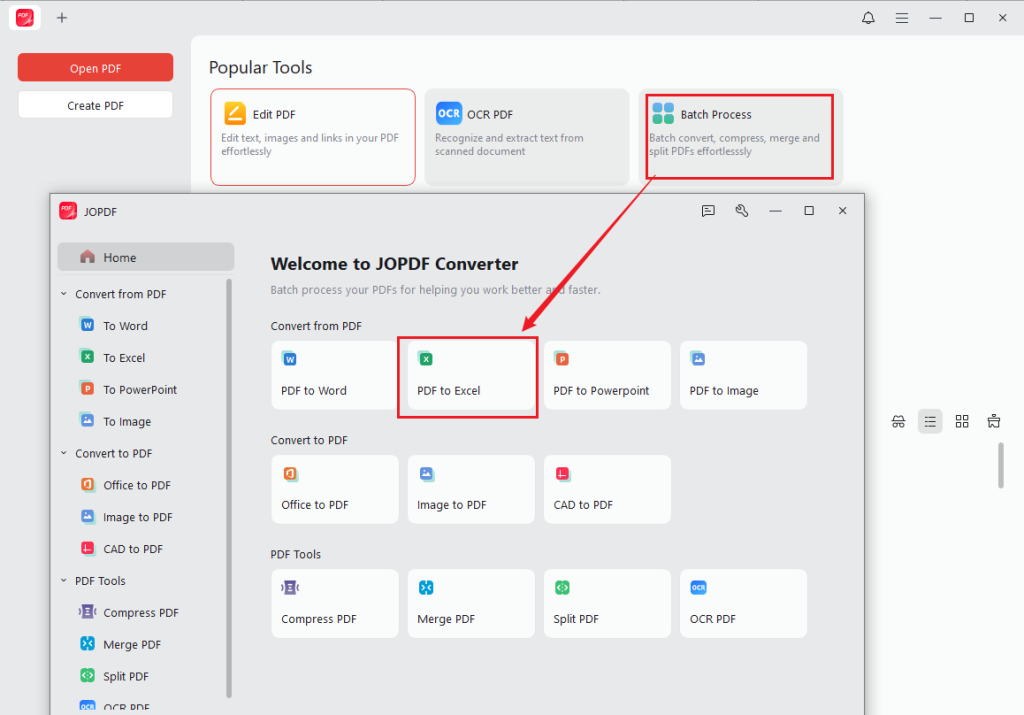1024x715 pixels.
Task: Open the PDF to Powerpoint card
Action: pyautogui.click(x=607, y=375)
